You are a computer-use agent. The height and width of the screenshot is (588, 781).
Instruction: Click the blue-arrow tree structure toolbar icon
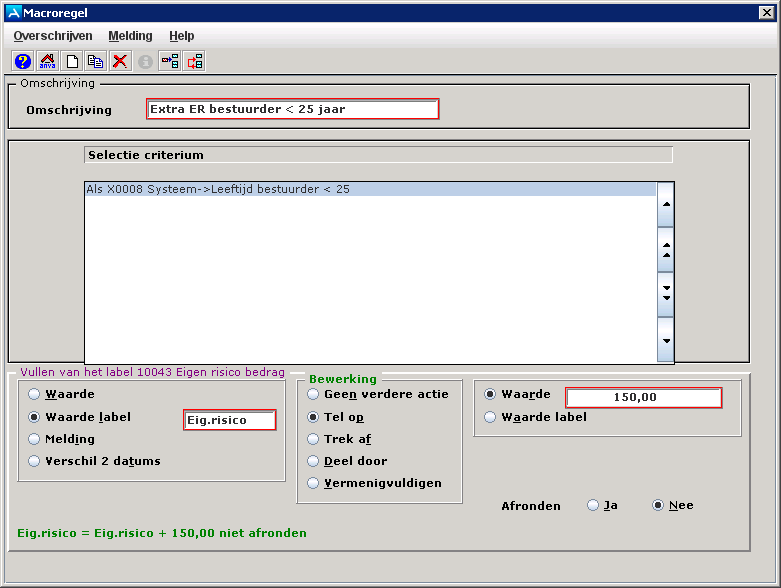[x=170, y=61]
